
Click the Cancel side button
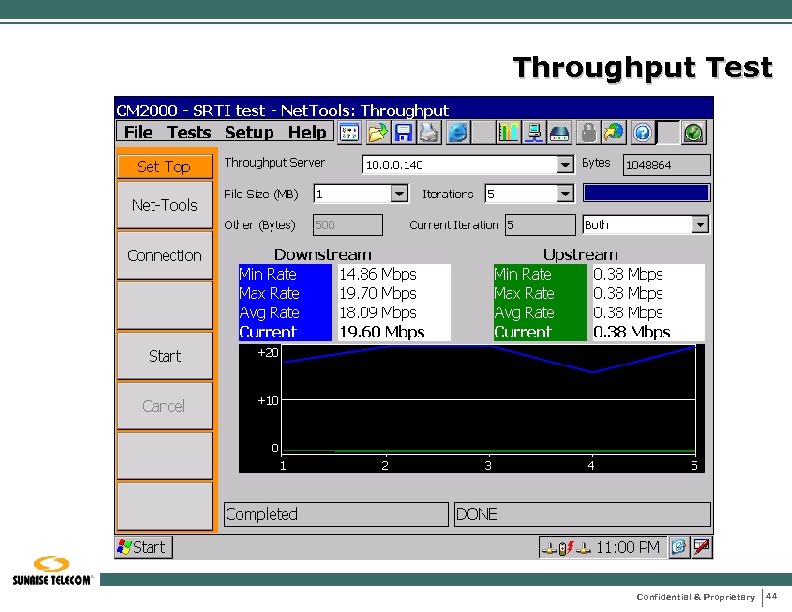point(165,406)
